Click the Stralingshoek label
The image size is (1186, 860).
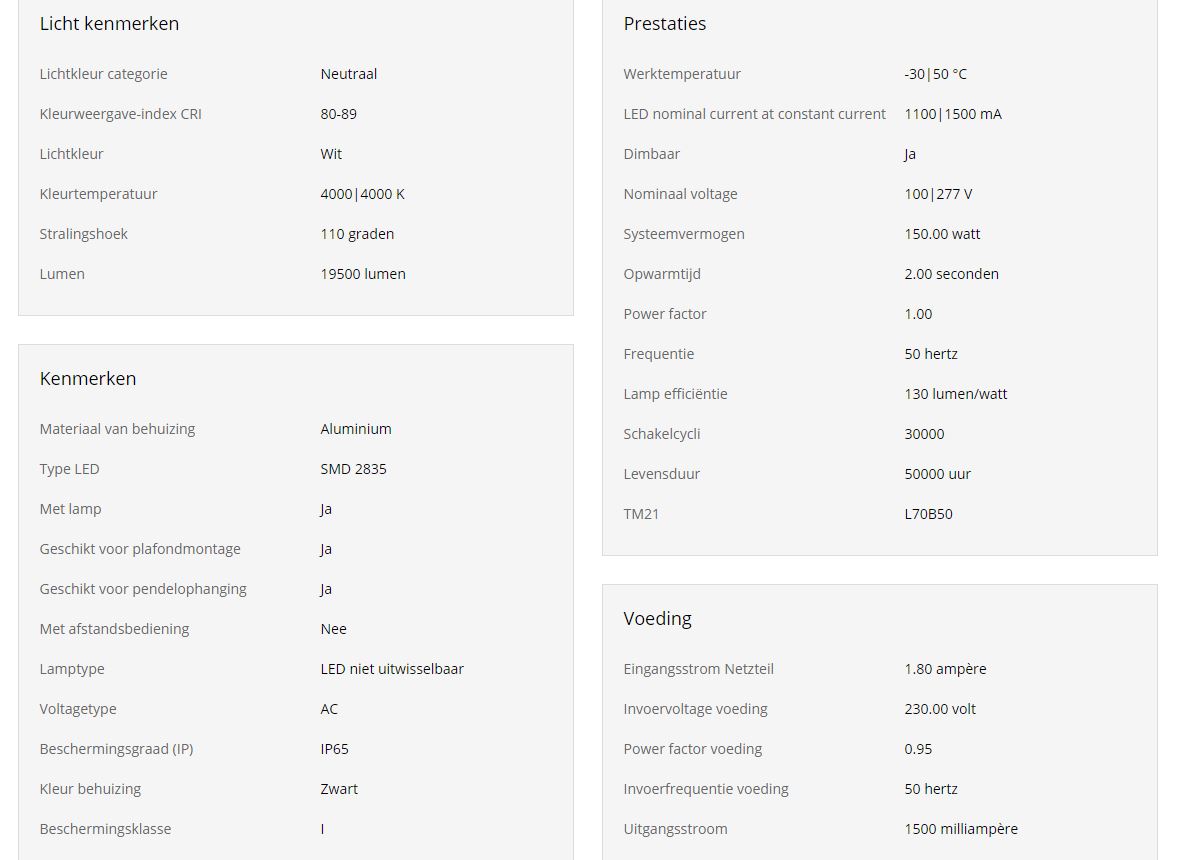coord(83,234)
